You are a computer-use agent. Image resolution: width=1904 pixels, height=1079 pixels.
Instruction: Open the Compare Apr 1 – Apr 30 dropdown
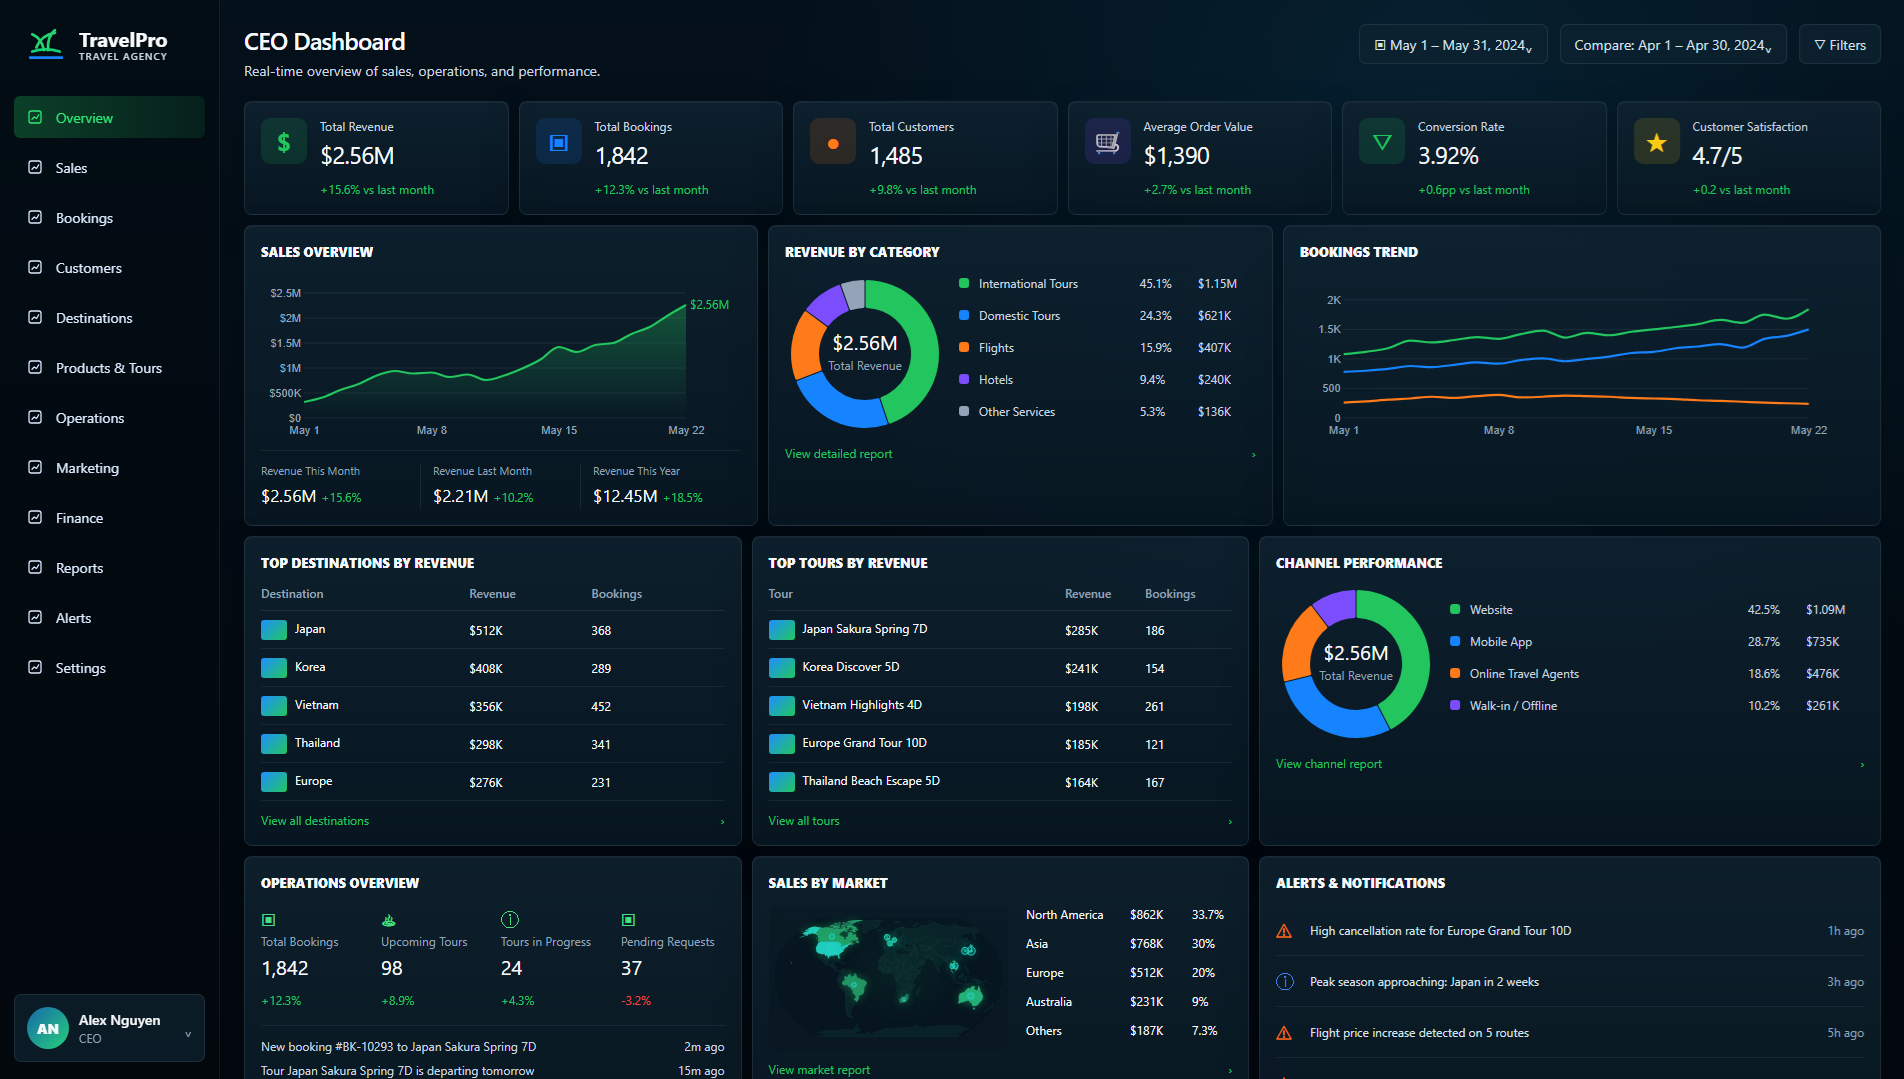(x=1673, y=45)
